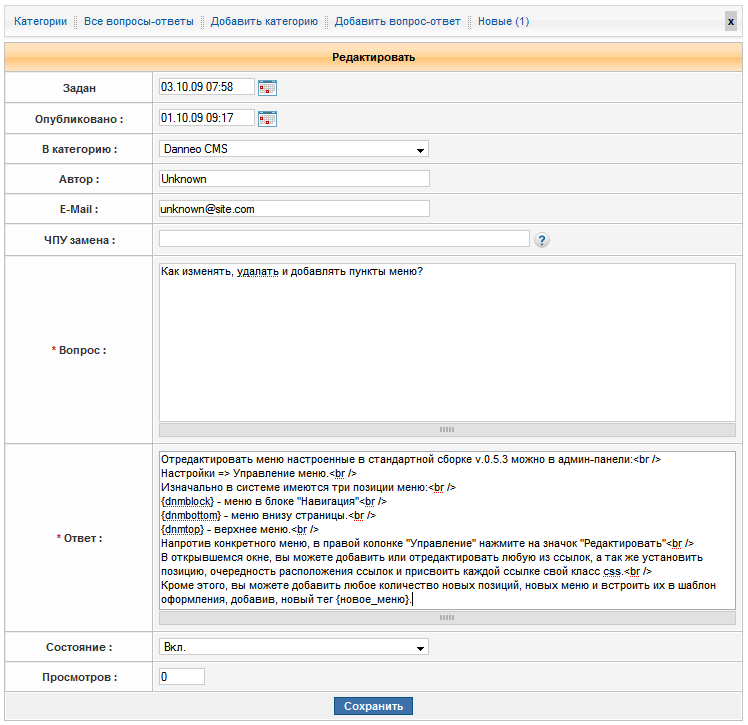Click inside the Вопрос text area
748x725 pixels.
(x=447, y=342)
